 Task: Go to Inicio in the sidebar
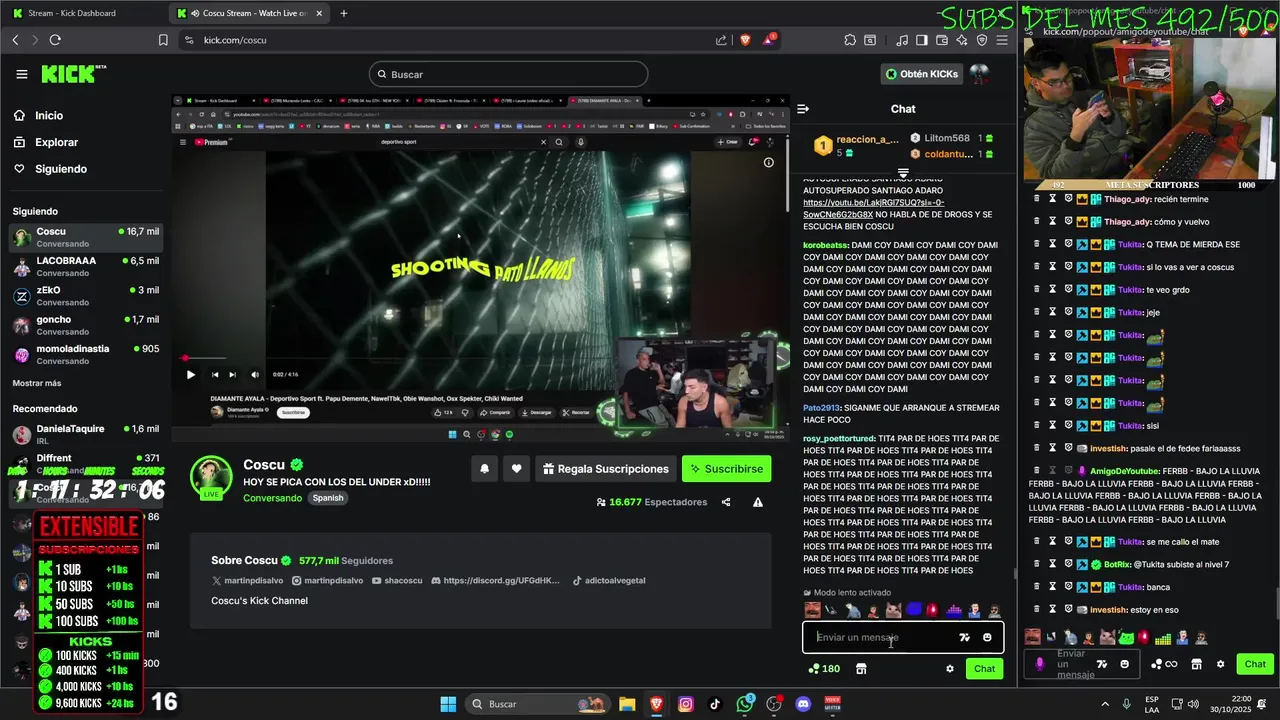point(49,115)
